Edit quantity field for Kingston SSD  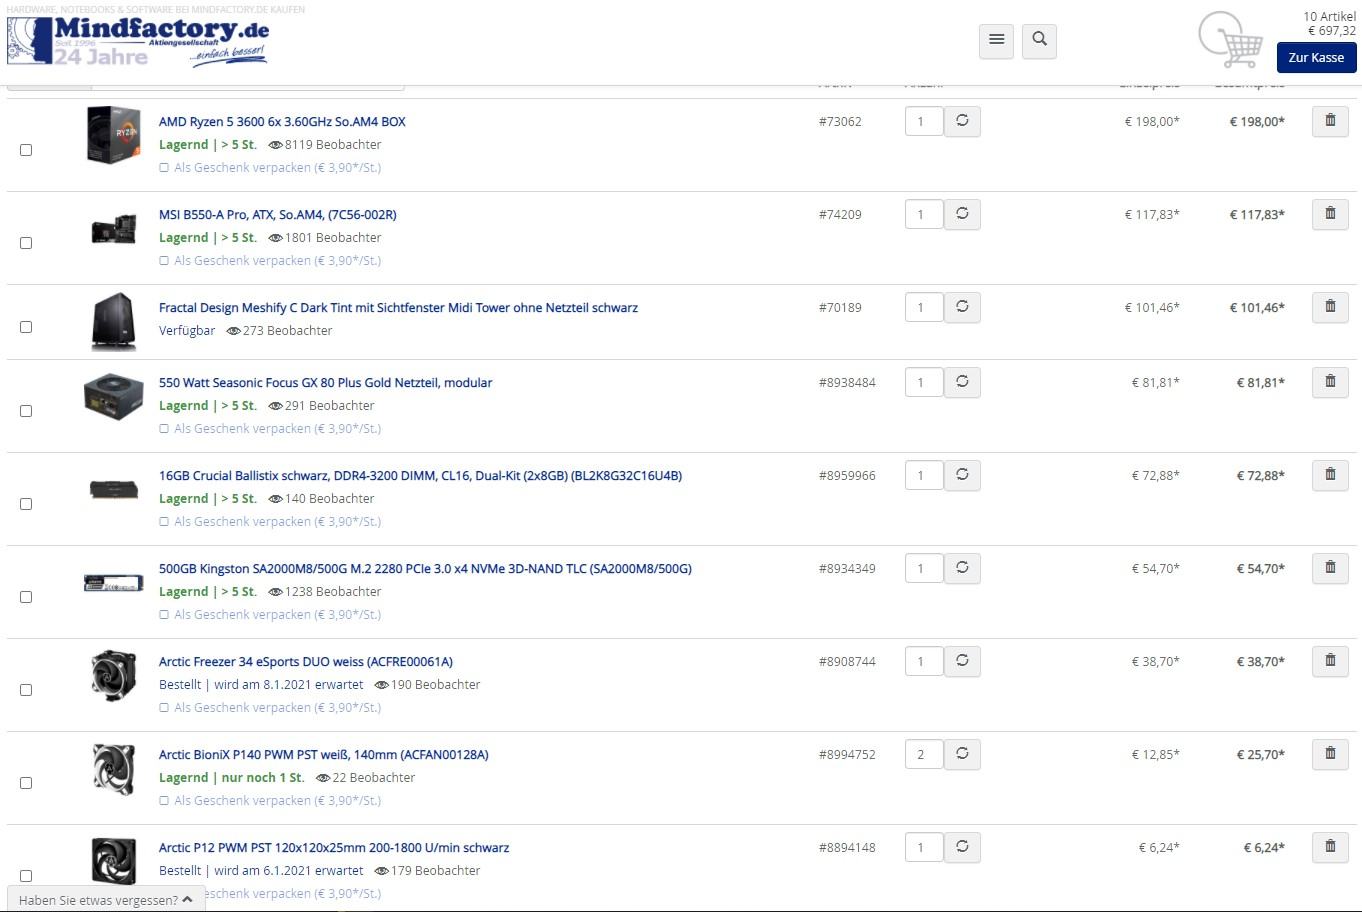point(924,569)
